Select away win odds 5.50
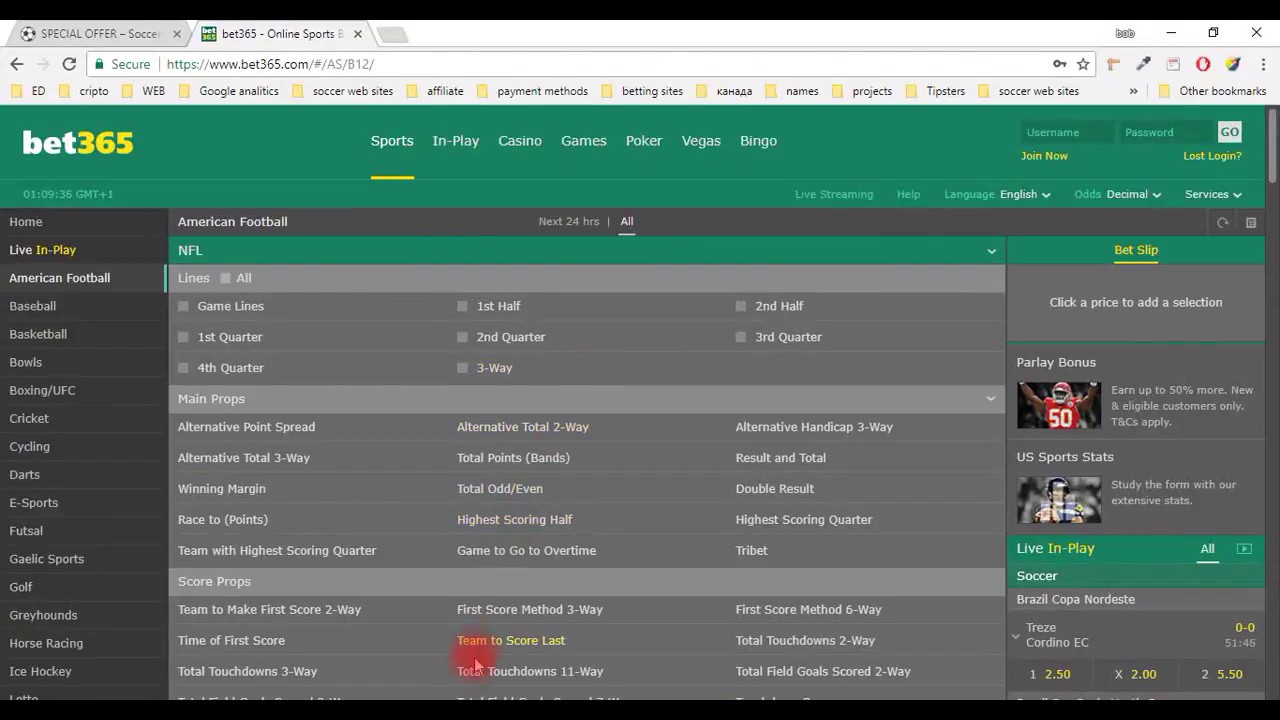The width and height of the screenshot is (1280, 720). 1221,674
